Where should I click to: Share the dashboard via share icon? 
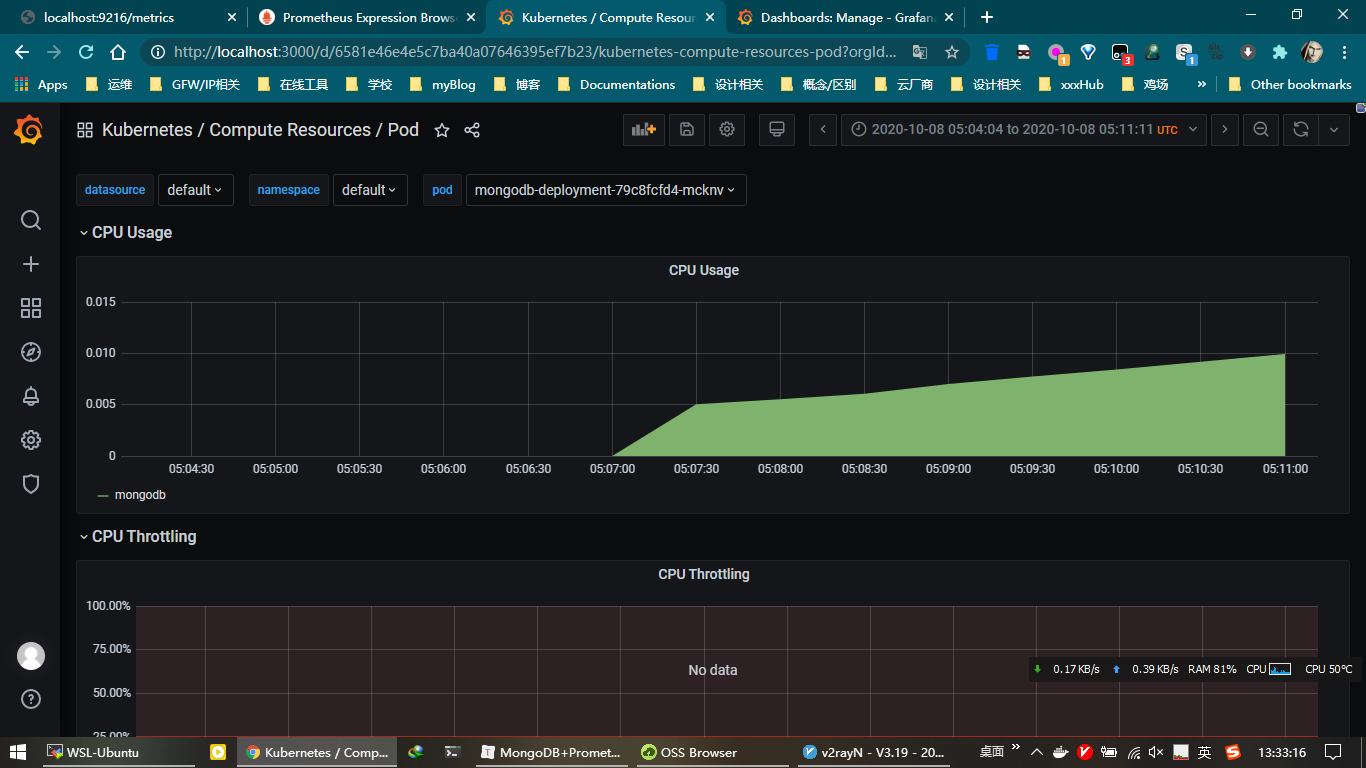click(x=472, y=130)
